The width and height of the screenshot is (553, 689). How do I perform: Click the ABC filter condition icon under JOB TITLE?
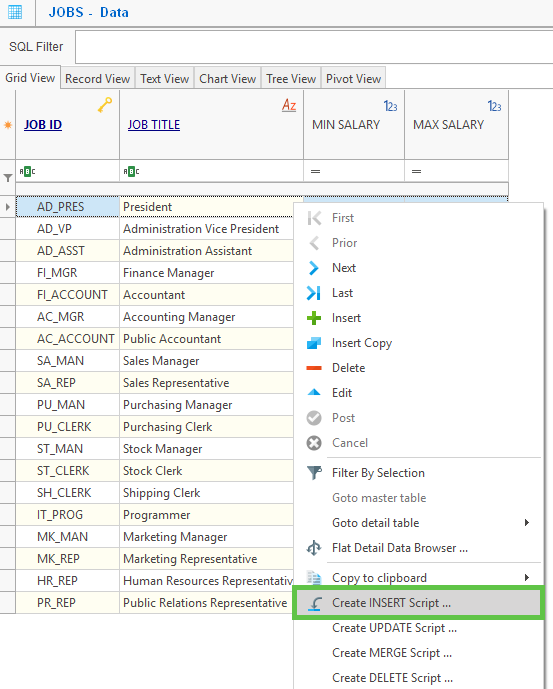(x=131, y=171)
